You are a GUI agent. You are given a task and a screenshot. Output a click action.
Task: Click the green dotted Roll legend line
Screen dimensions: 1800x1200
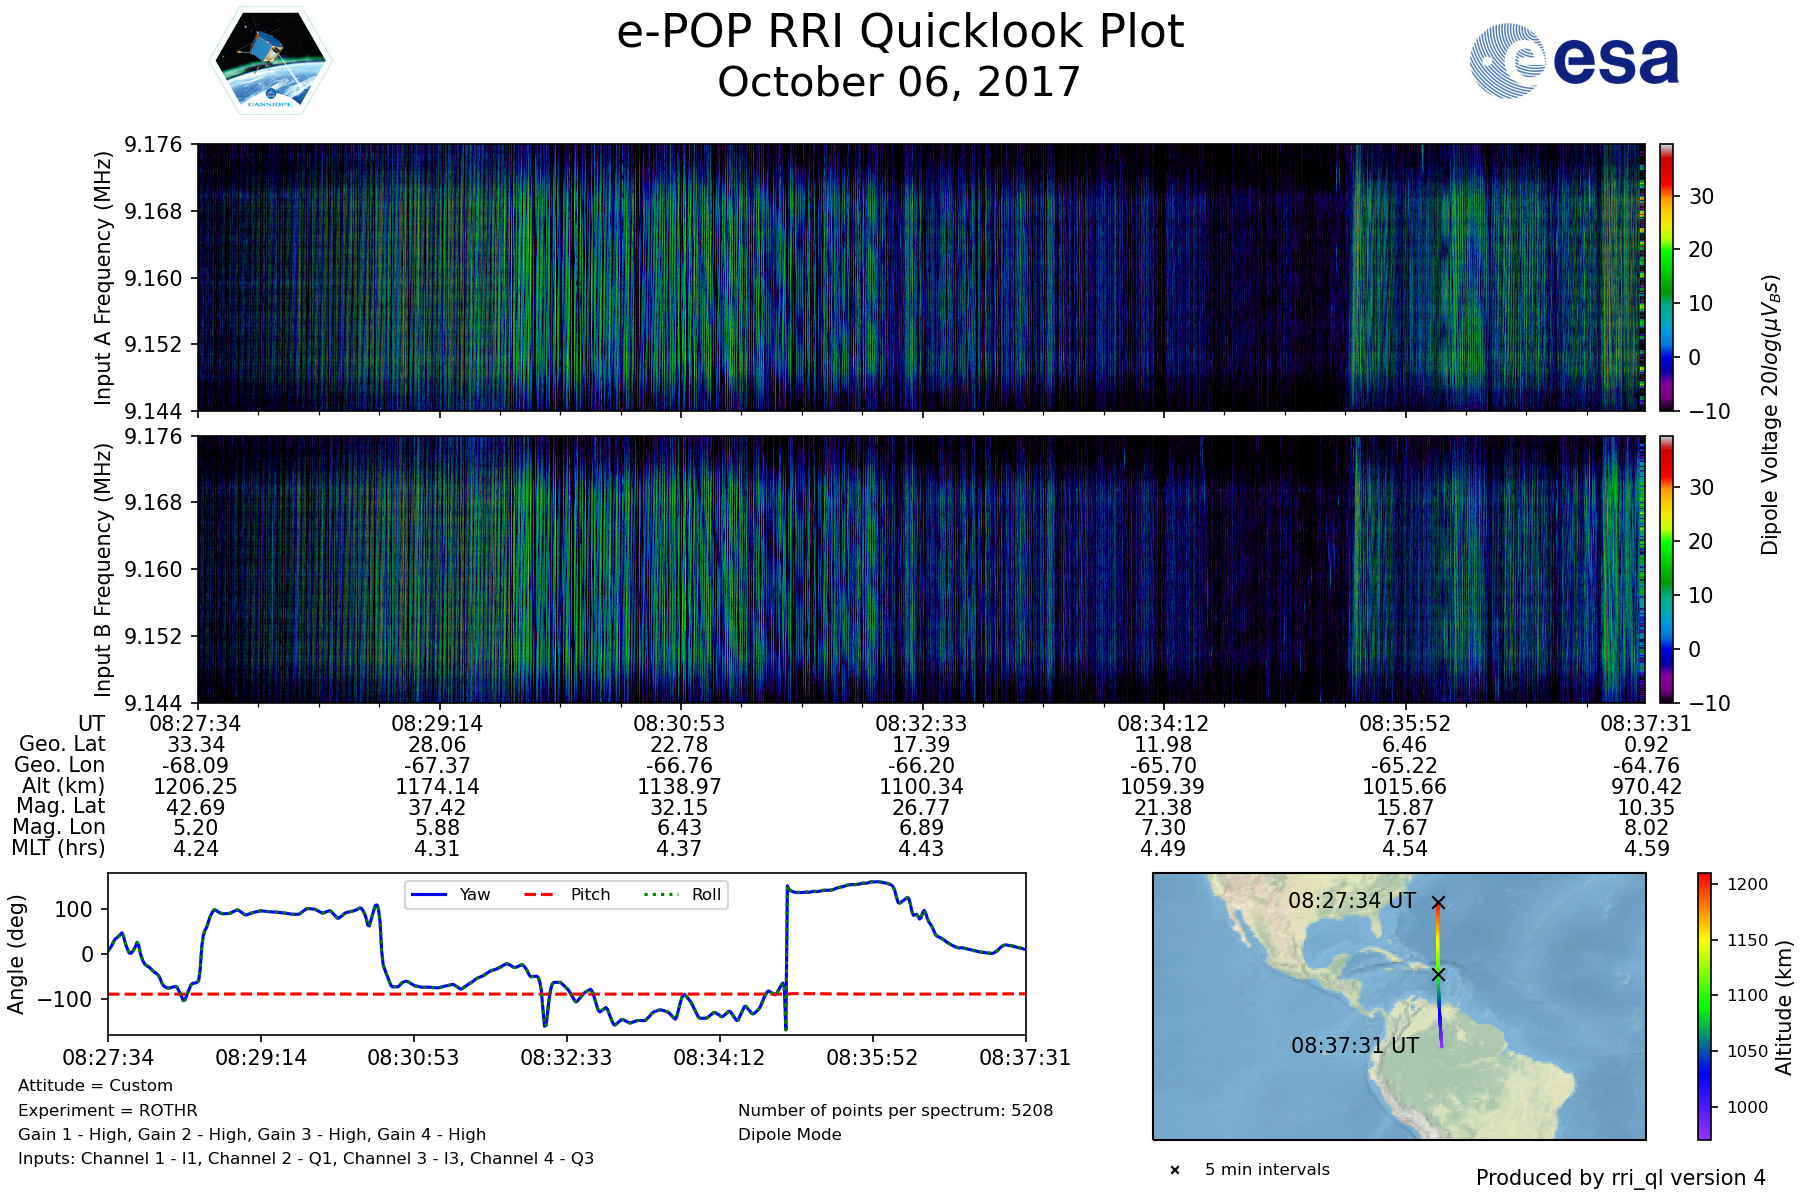[x=661, y=894]
